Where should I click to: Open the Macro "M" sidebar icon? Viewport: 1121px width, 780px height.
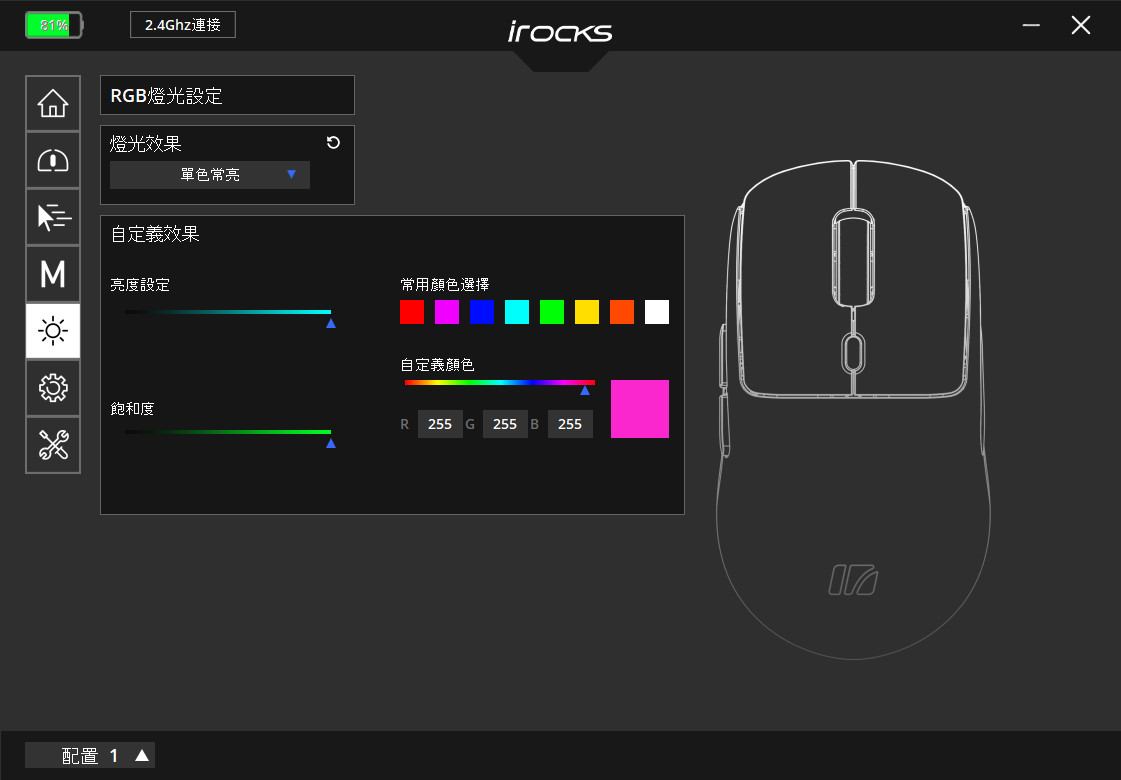tap(53, 274)
